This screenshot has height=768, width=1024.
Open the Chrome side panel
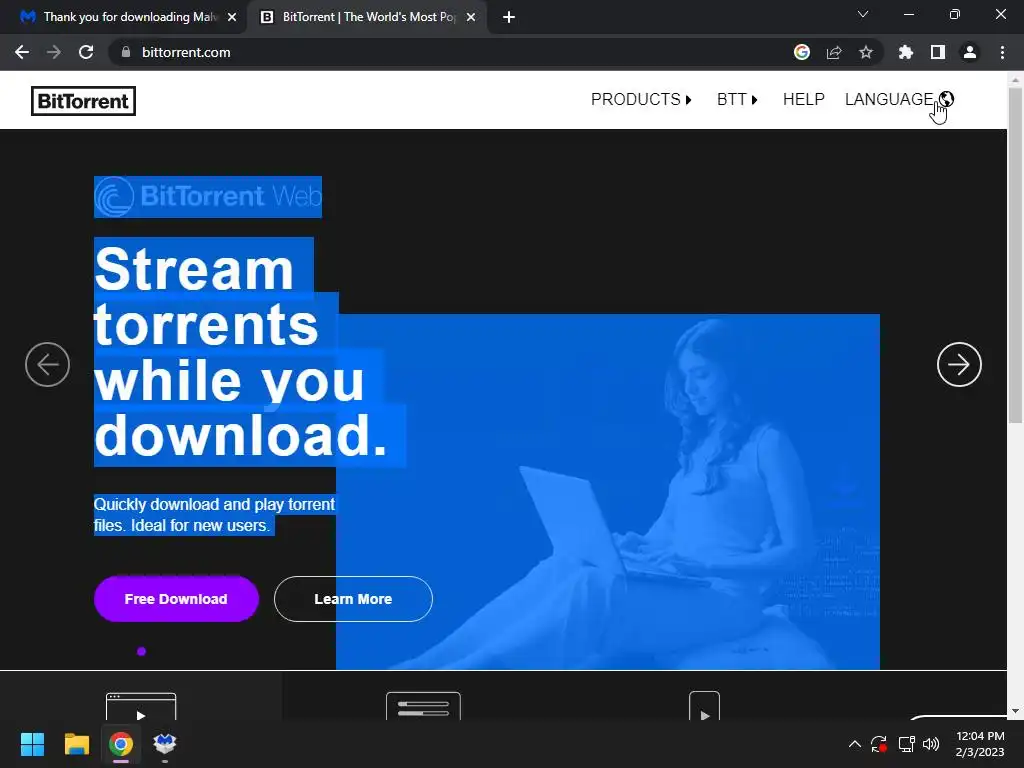[938, 52]
